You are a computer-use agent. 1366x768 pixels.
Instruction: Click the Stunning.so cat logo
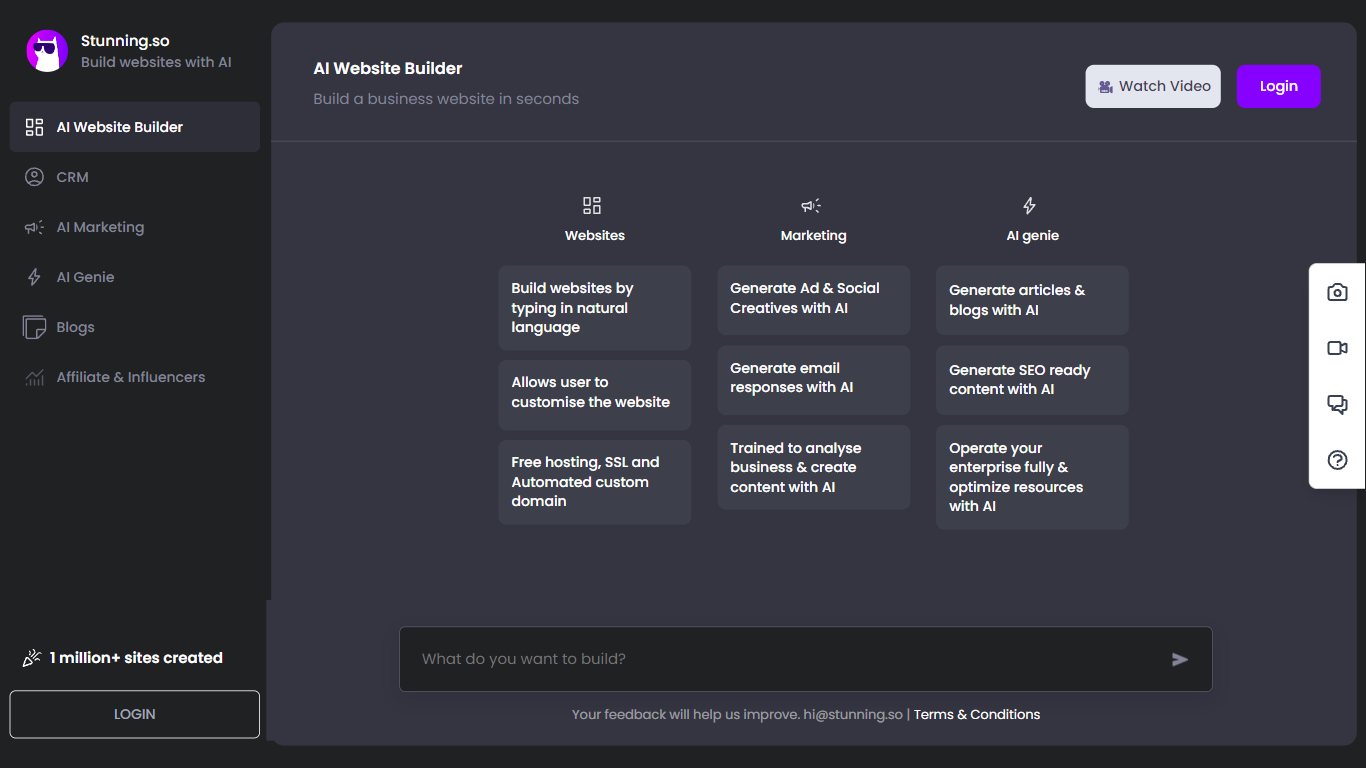[x=46, y=51]
